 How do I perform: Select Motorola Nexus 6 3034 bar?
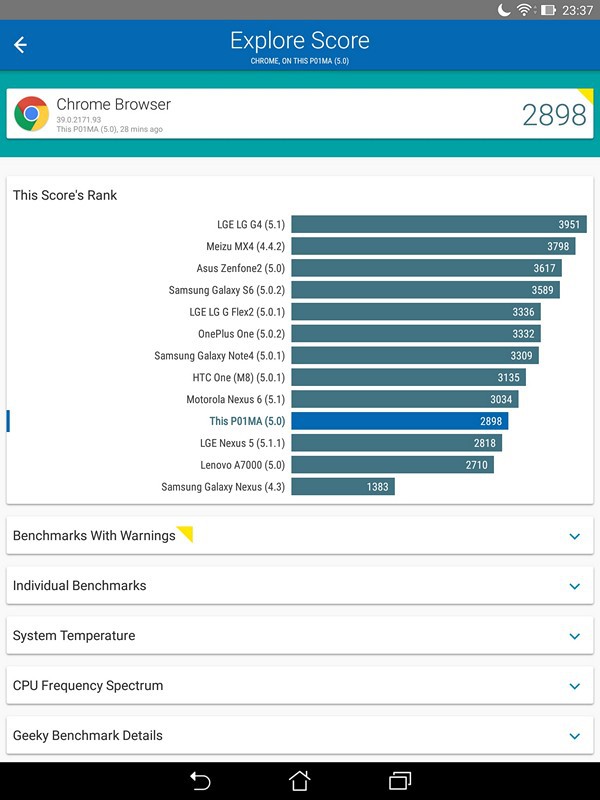(x=405, y=399)
